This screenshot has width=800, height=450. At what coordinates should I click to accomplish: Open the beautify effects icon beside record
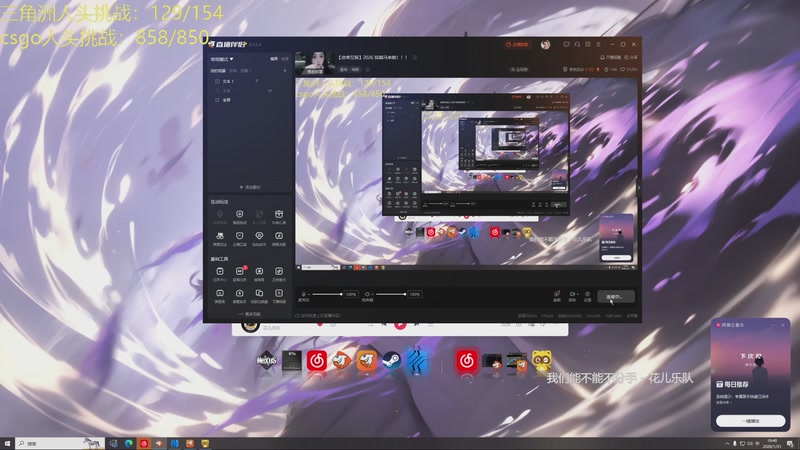(557, 294)
